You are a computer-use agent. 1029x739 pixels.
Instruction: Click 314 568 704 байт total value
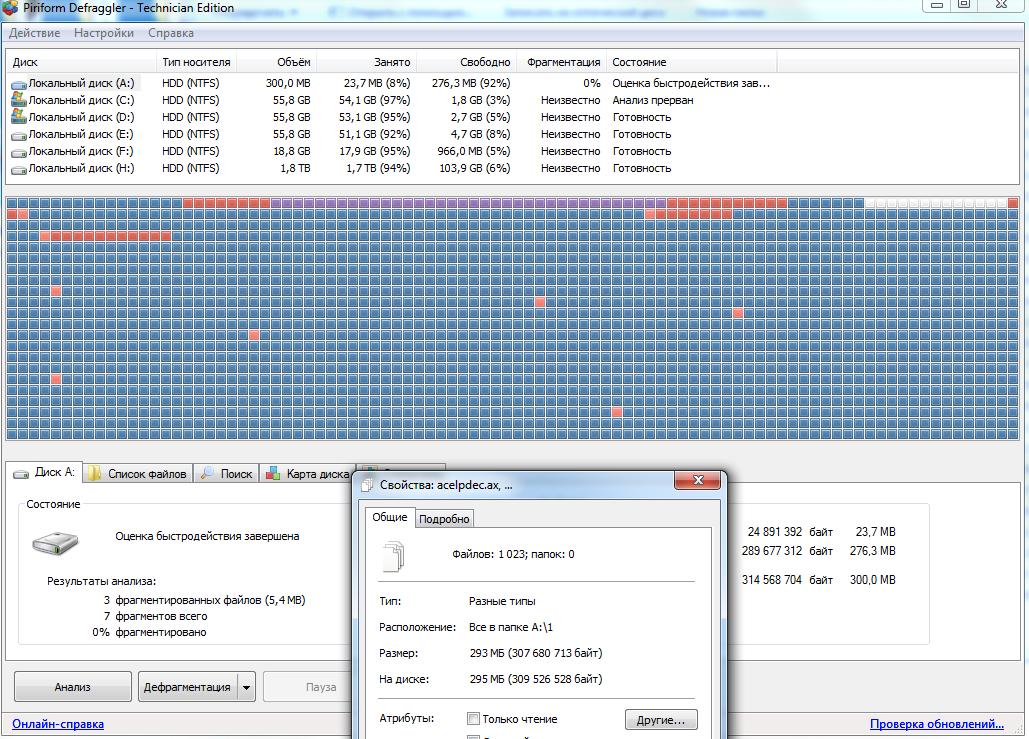coord(787,580)
